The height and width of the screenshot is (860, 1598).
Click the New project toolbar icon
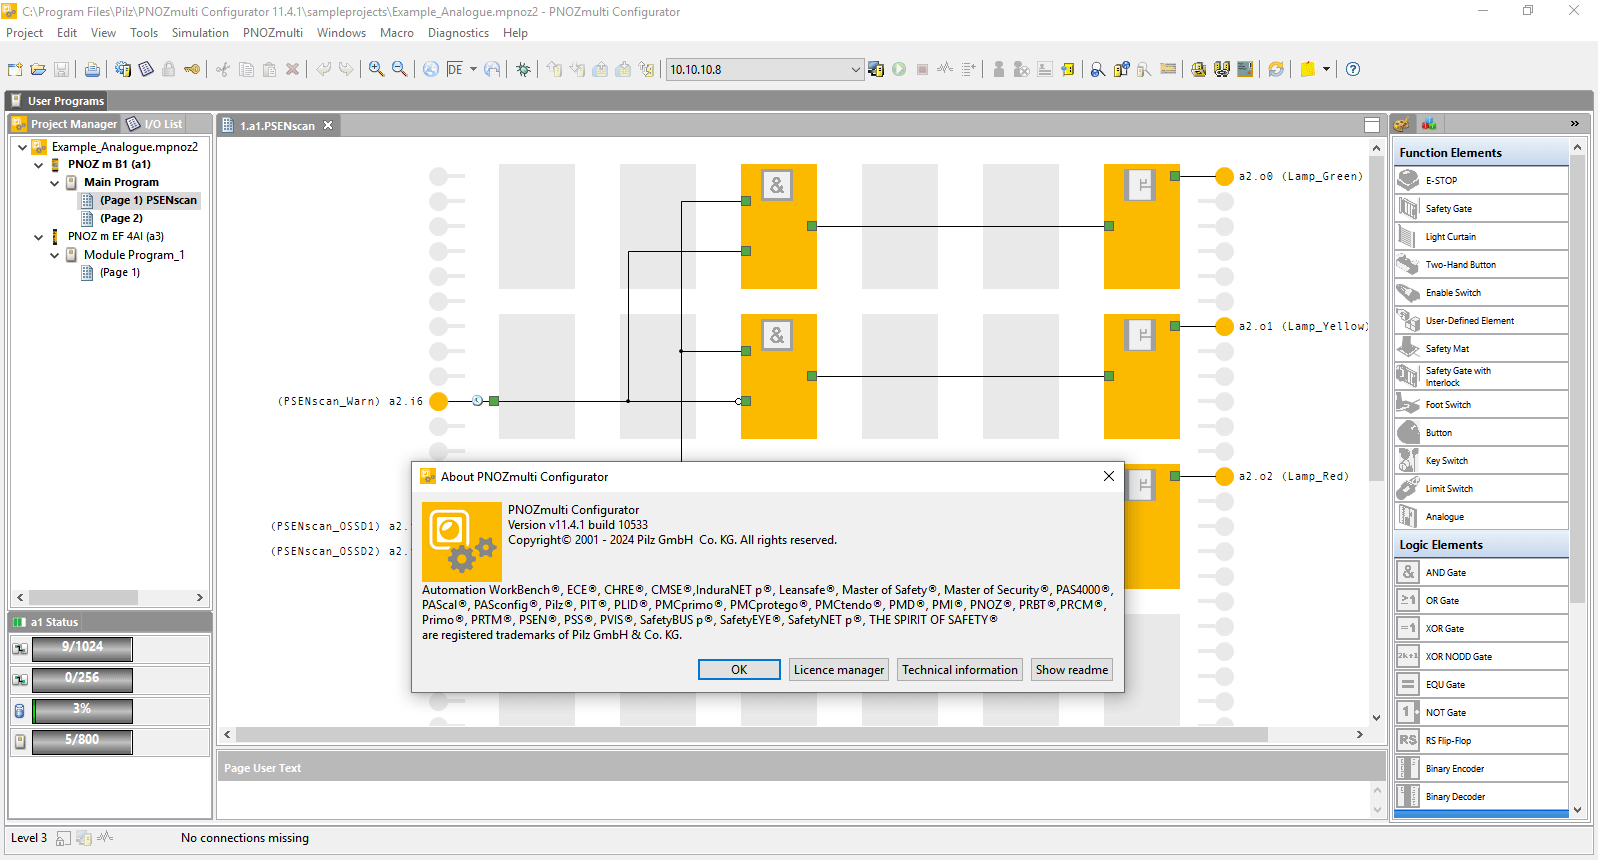tap(15, 69)
